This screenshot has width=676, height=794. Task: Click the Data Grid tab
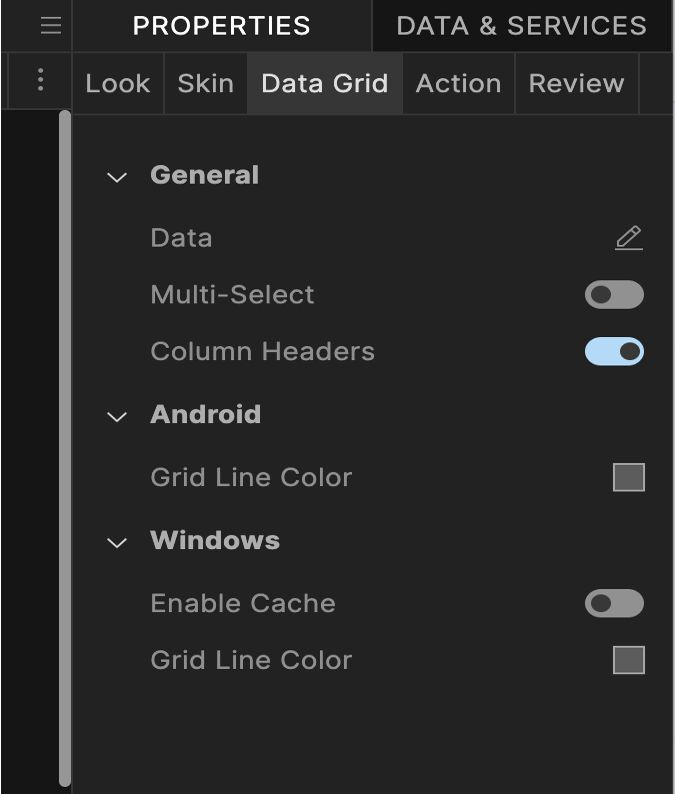pos(324,83)
